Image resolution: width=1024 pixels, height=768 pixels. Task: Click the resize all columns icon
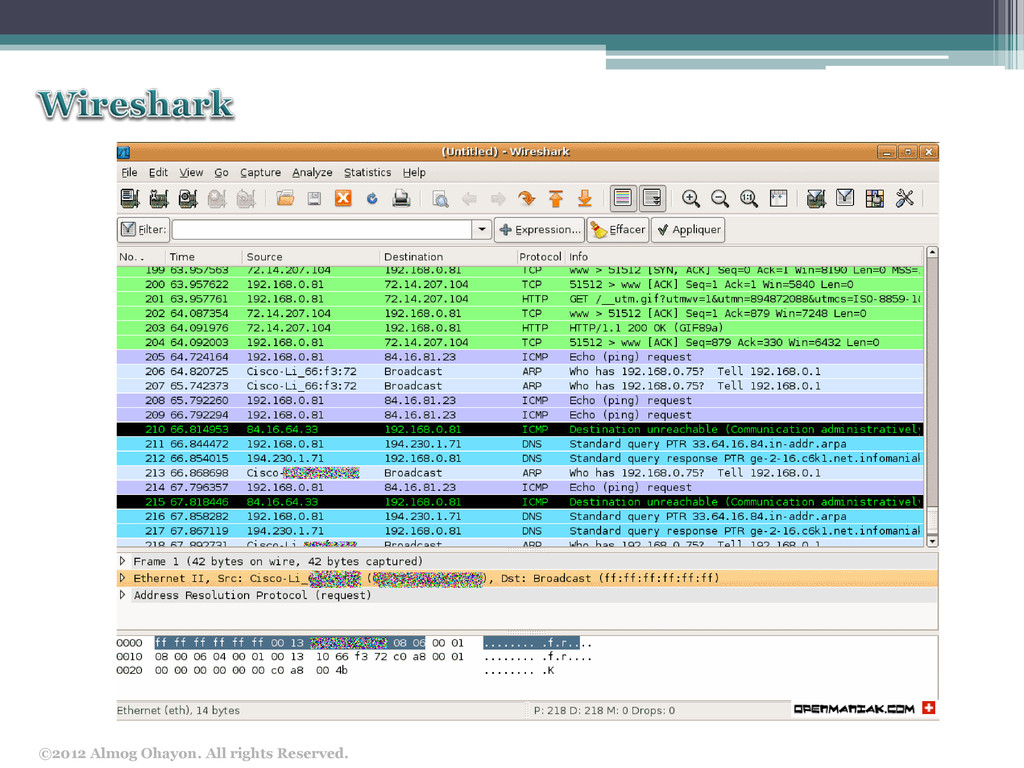[778, 198]
